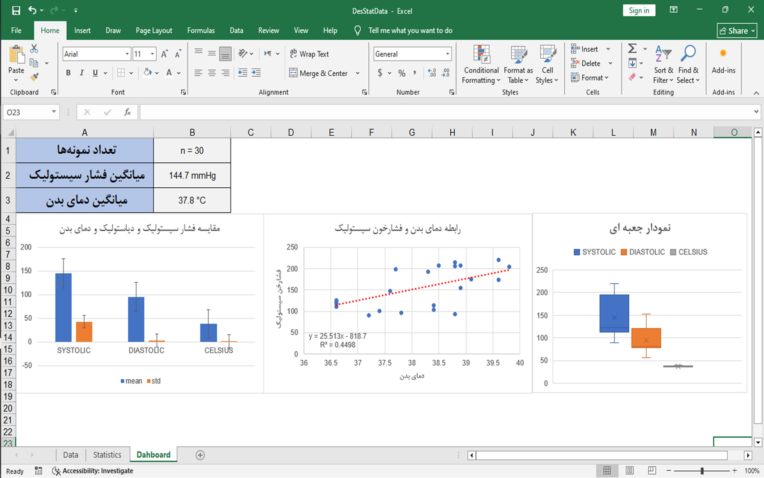Screen dimensions: 764x478
Task: Click the Name Box showing O23
Action: coord(30,112)
